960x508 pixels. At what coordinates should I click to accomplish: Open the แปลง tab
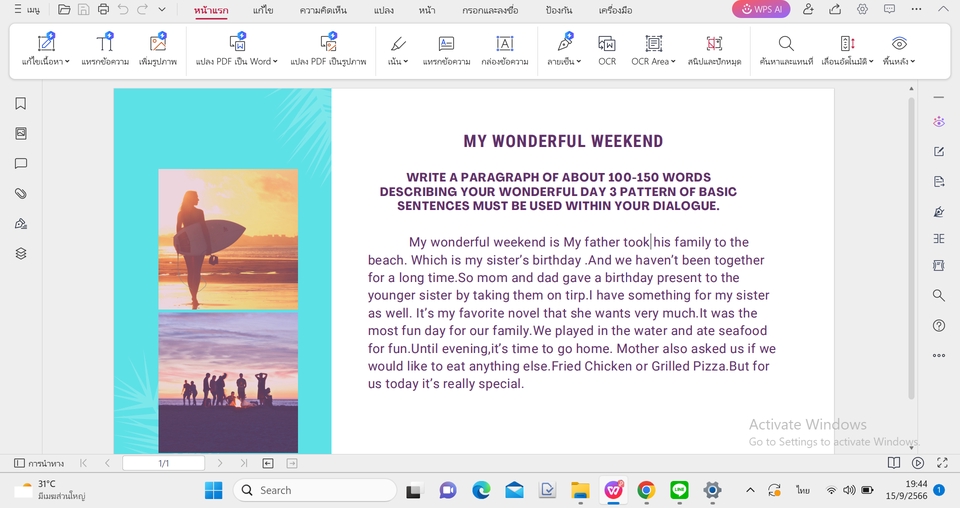pos(384,10)
